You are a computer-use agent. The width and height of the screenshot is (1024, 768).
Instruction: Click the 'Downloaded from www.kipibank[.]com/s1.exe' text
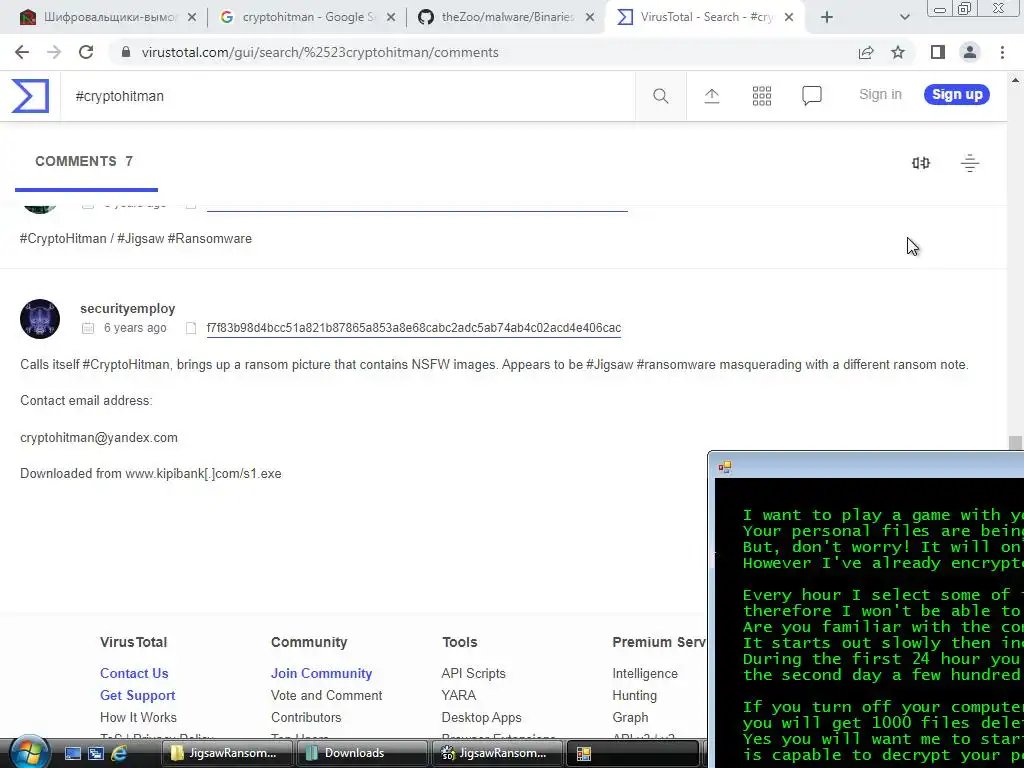pyautogui.click(x=151, y=473)
